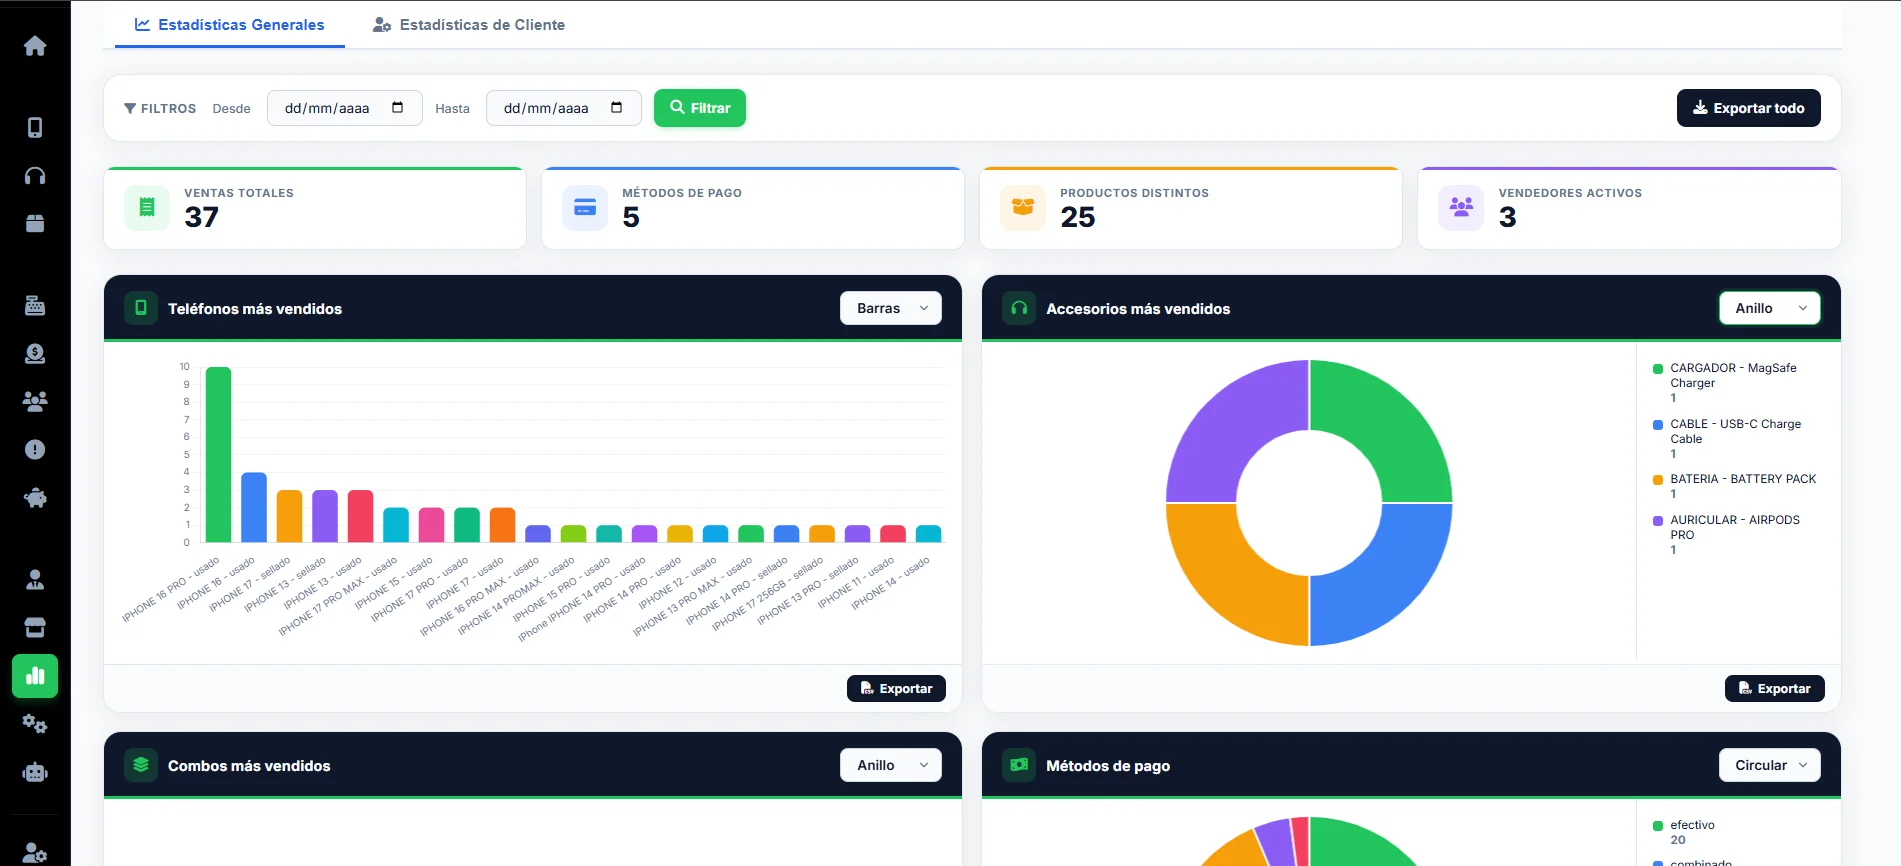Click the funnel icon next to FILTROS
Image resolution: width=1901 pixels, height=866 pixels.
[130, 108]
